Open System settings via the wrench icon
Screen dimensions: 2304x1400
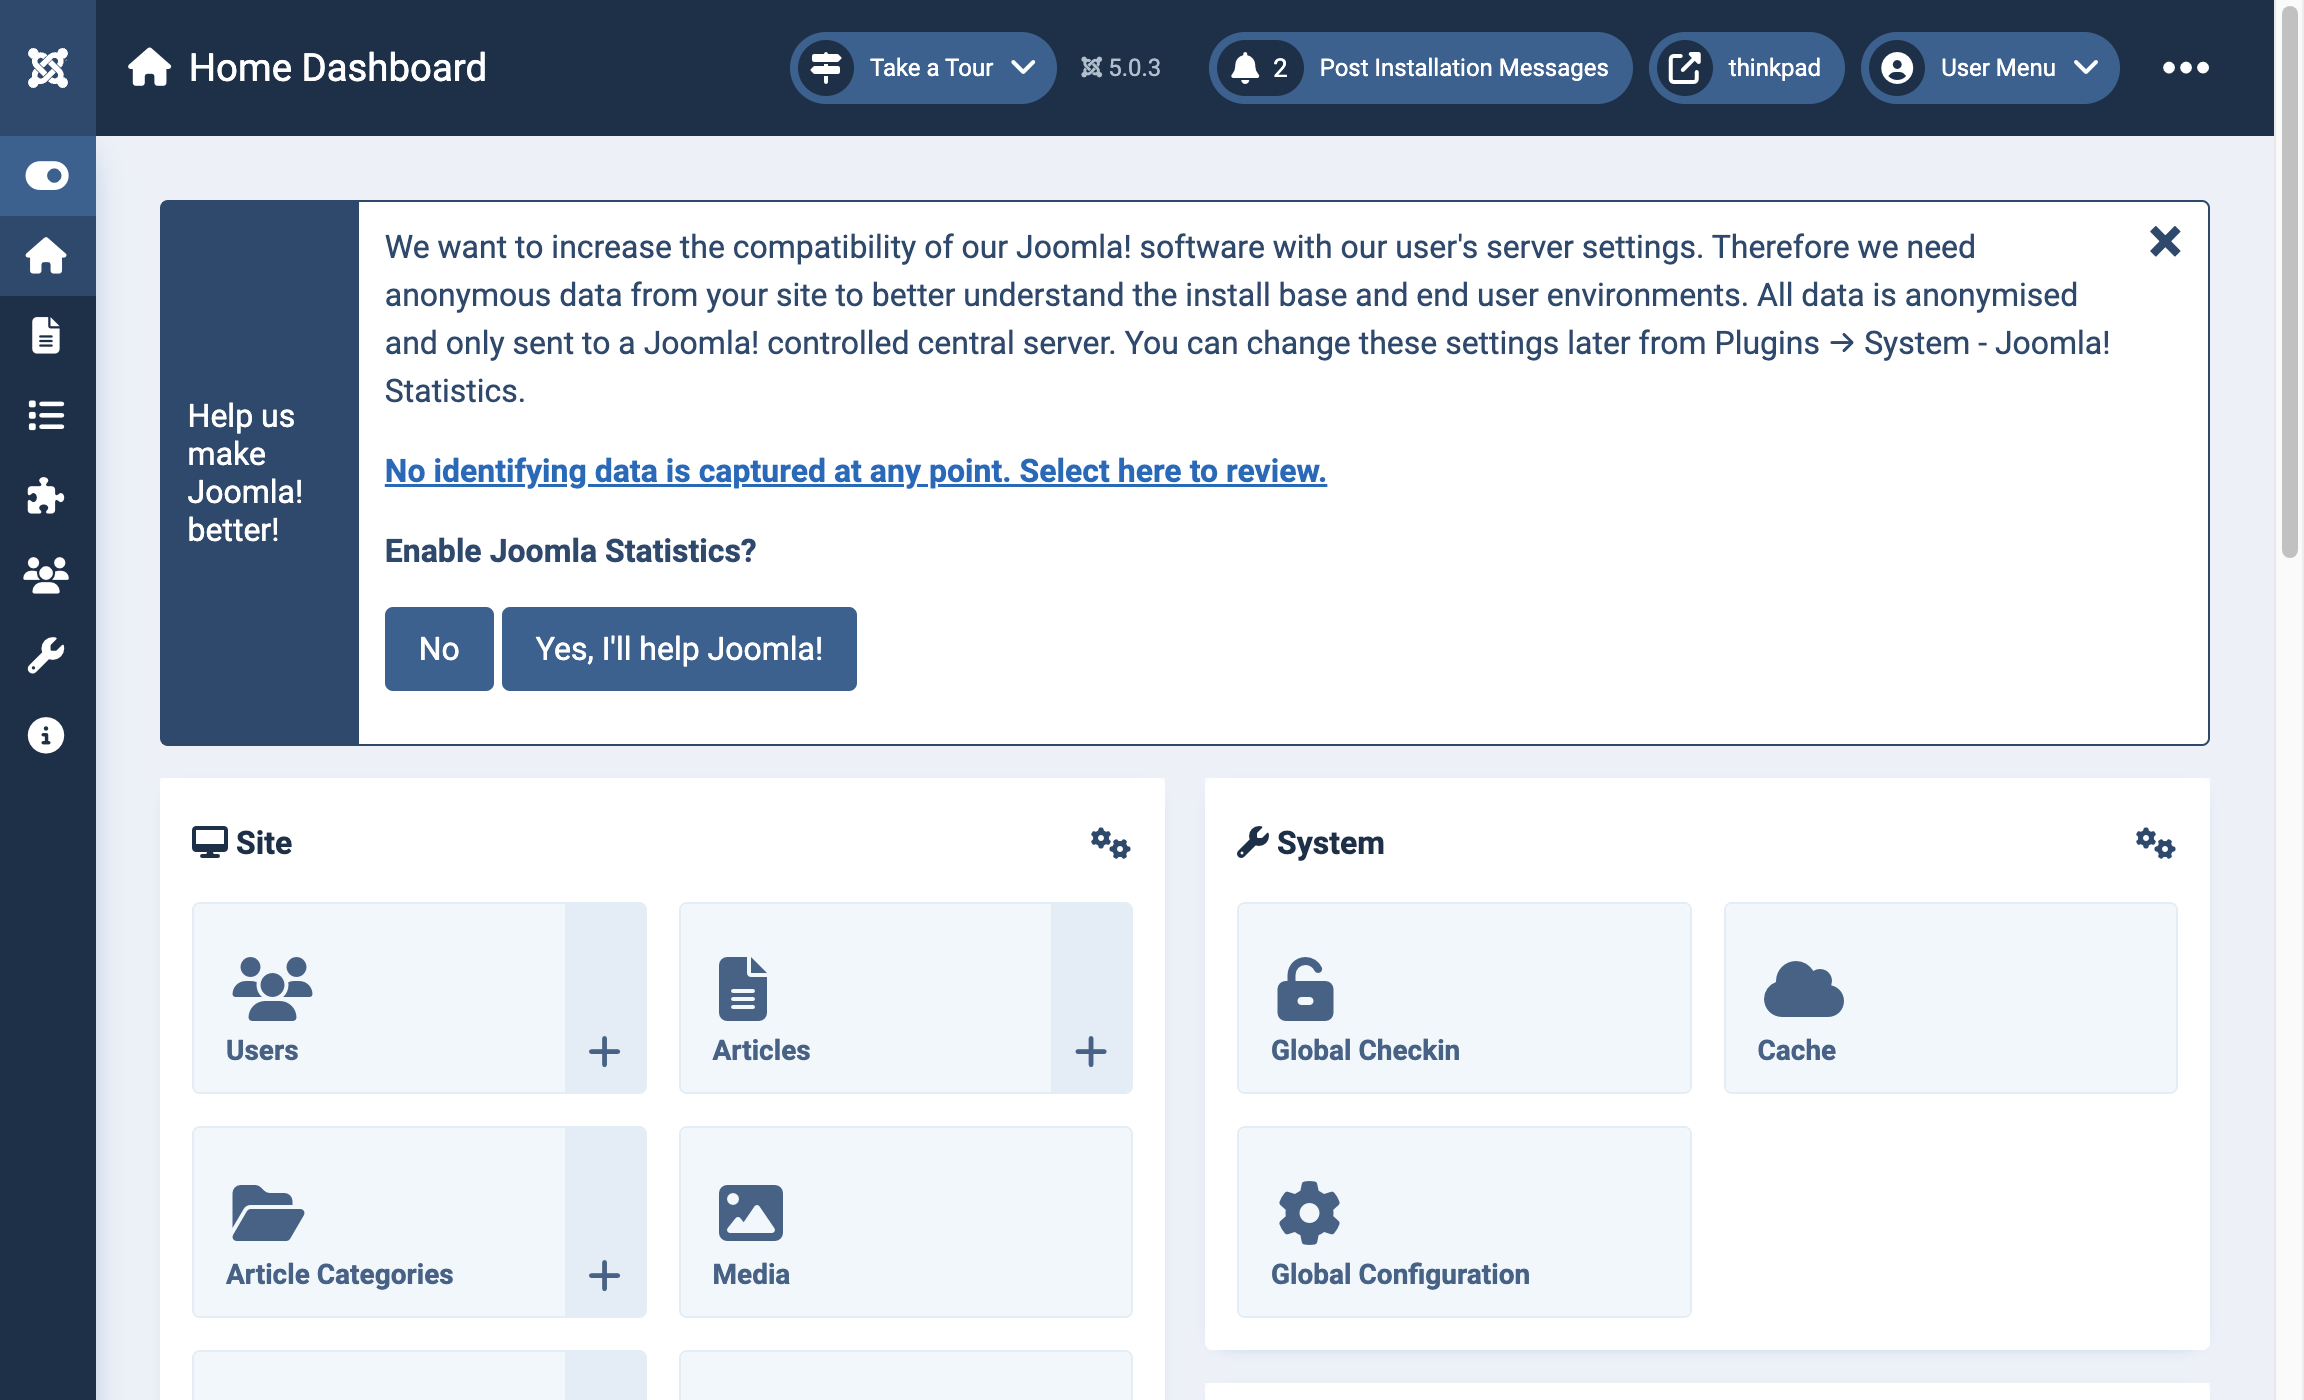[47, 652]
